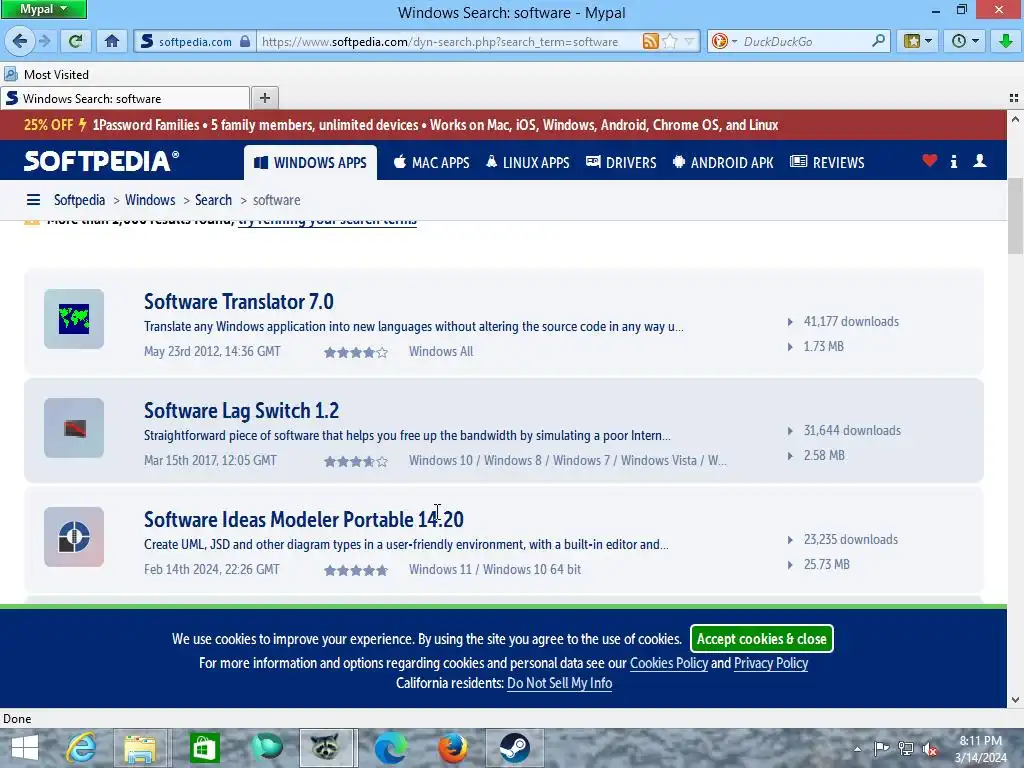Launch Firefox from the taskbar
The height and width of the screenshot is (768, 1024).
tap(453, 748)
